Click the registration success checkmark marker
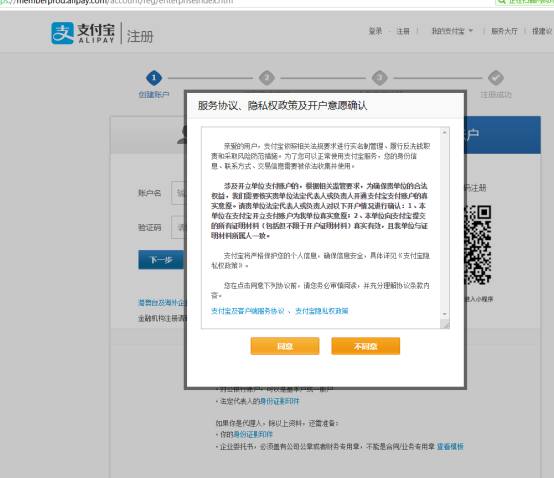 (x=496, y=78)
